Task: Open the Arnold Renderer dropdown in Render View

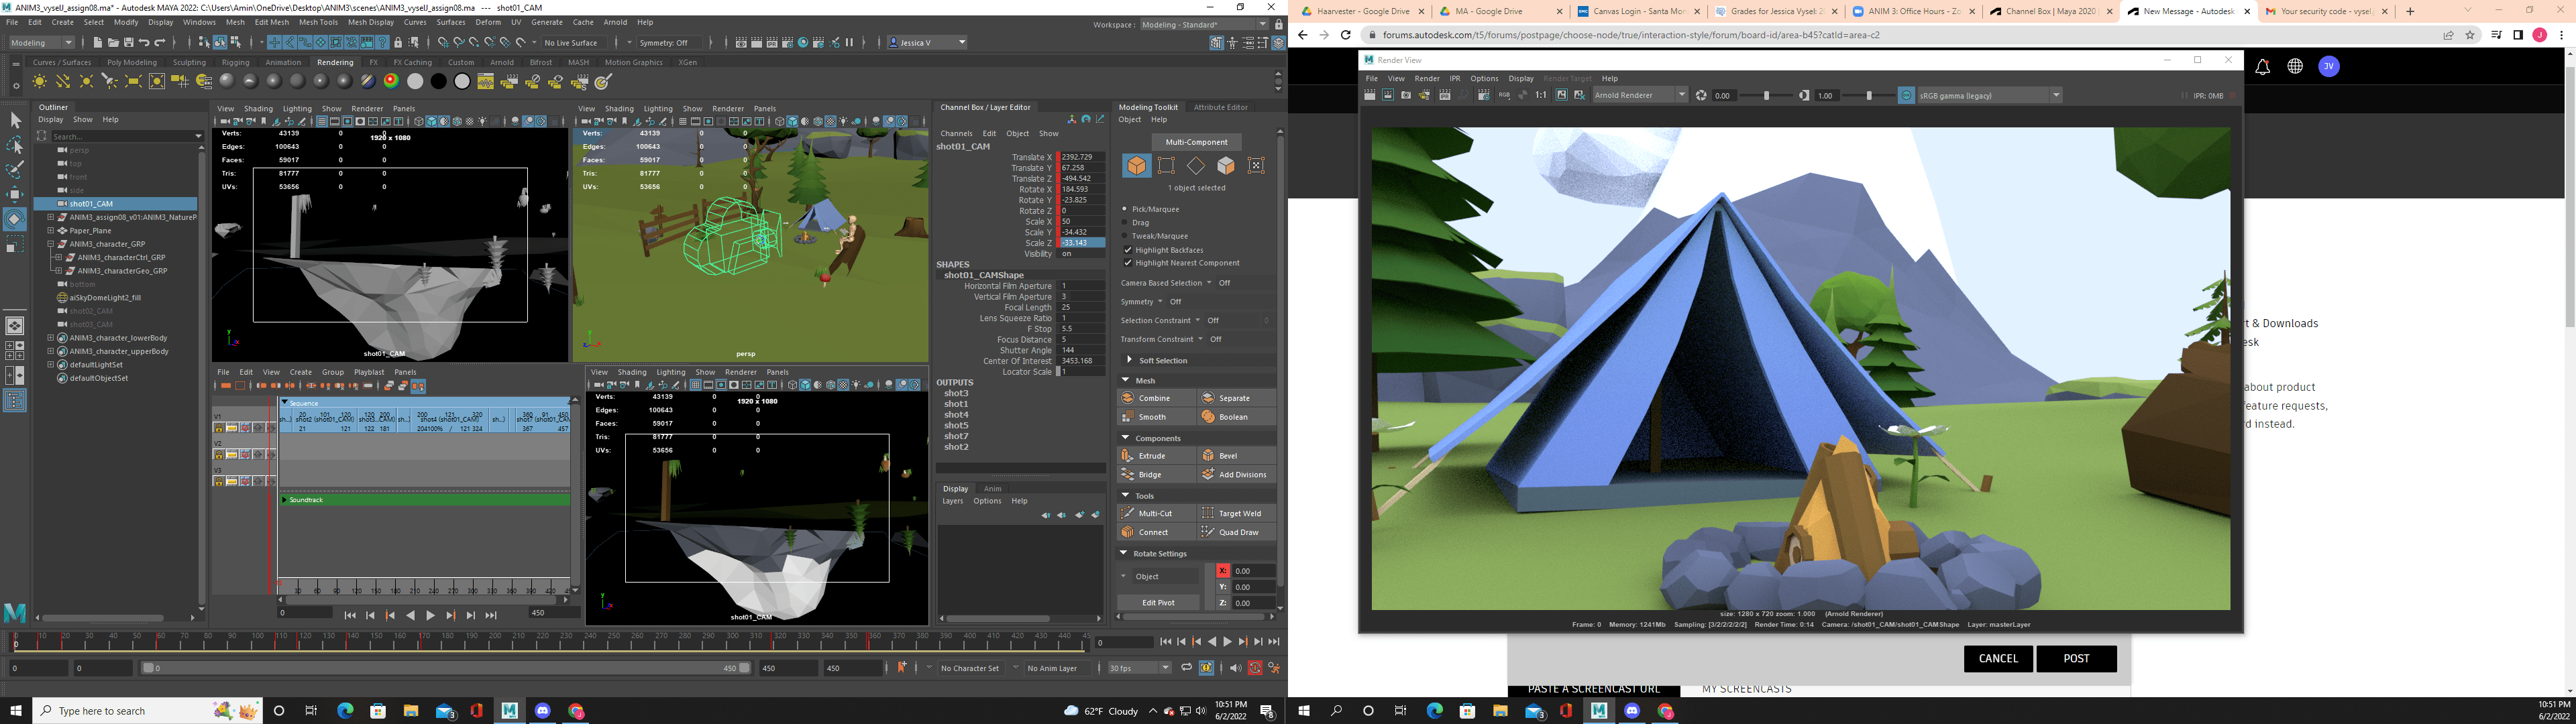Action: click(1681, 95)
